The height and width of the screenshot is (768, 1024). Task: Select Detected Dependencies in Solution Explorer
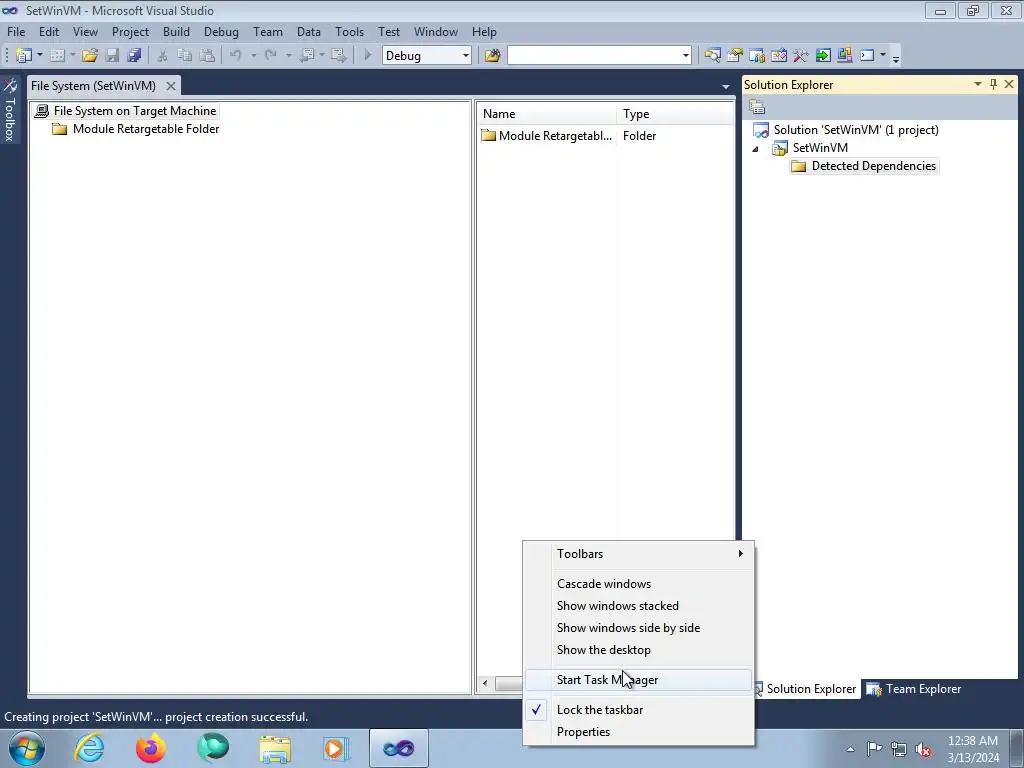[873, 166]
